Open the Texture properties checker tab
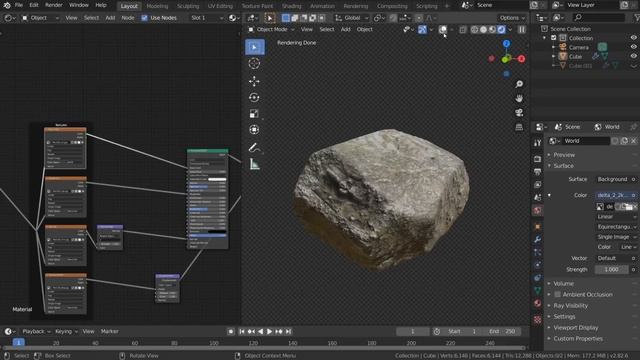 pos(538,320)
